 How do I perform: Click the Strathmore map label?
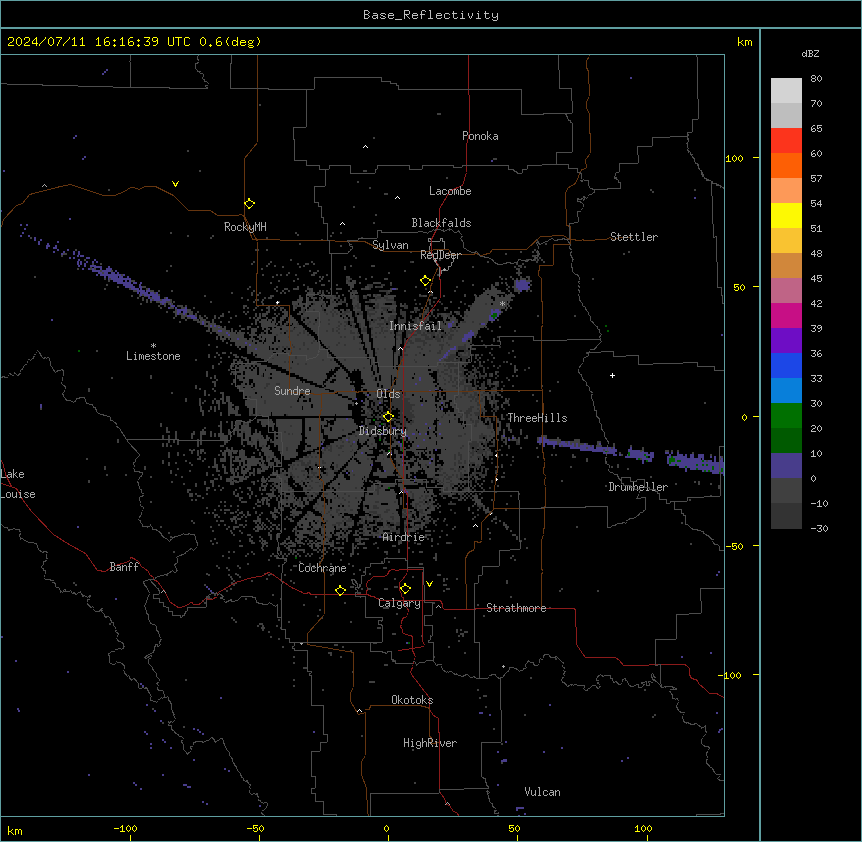pos(516,608)
